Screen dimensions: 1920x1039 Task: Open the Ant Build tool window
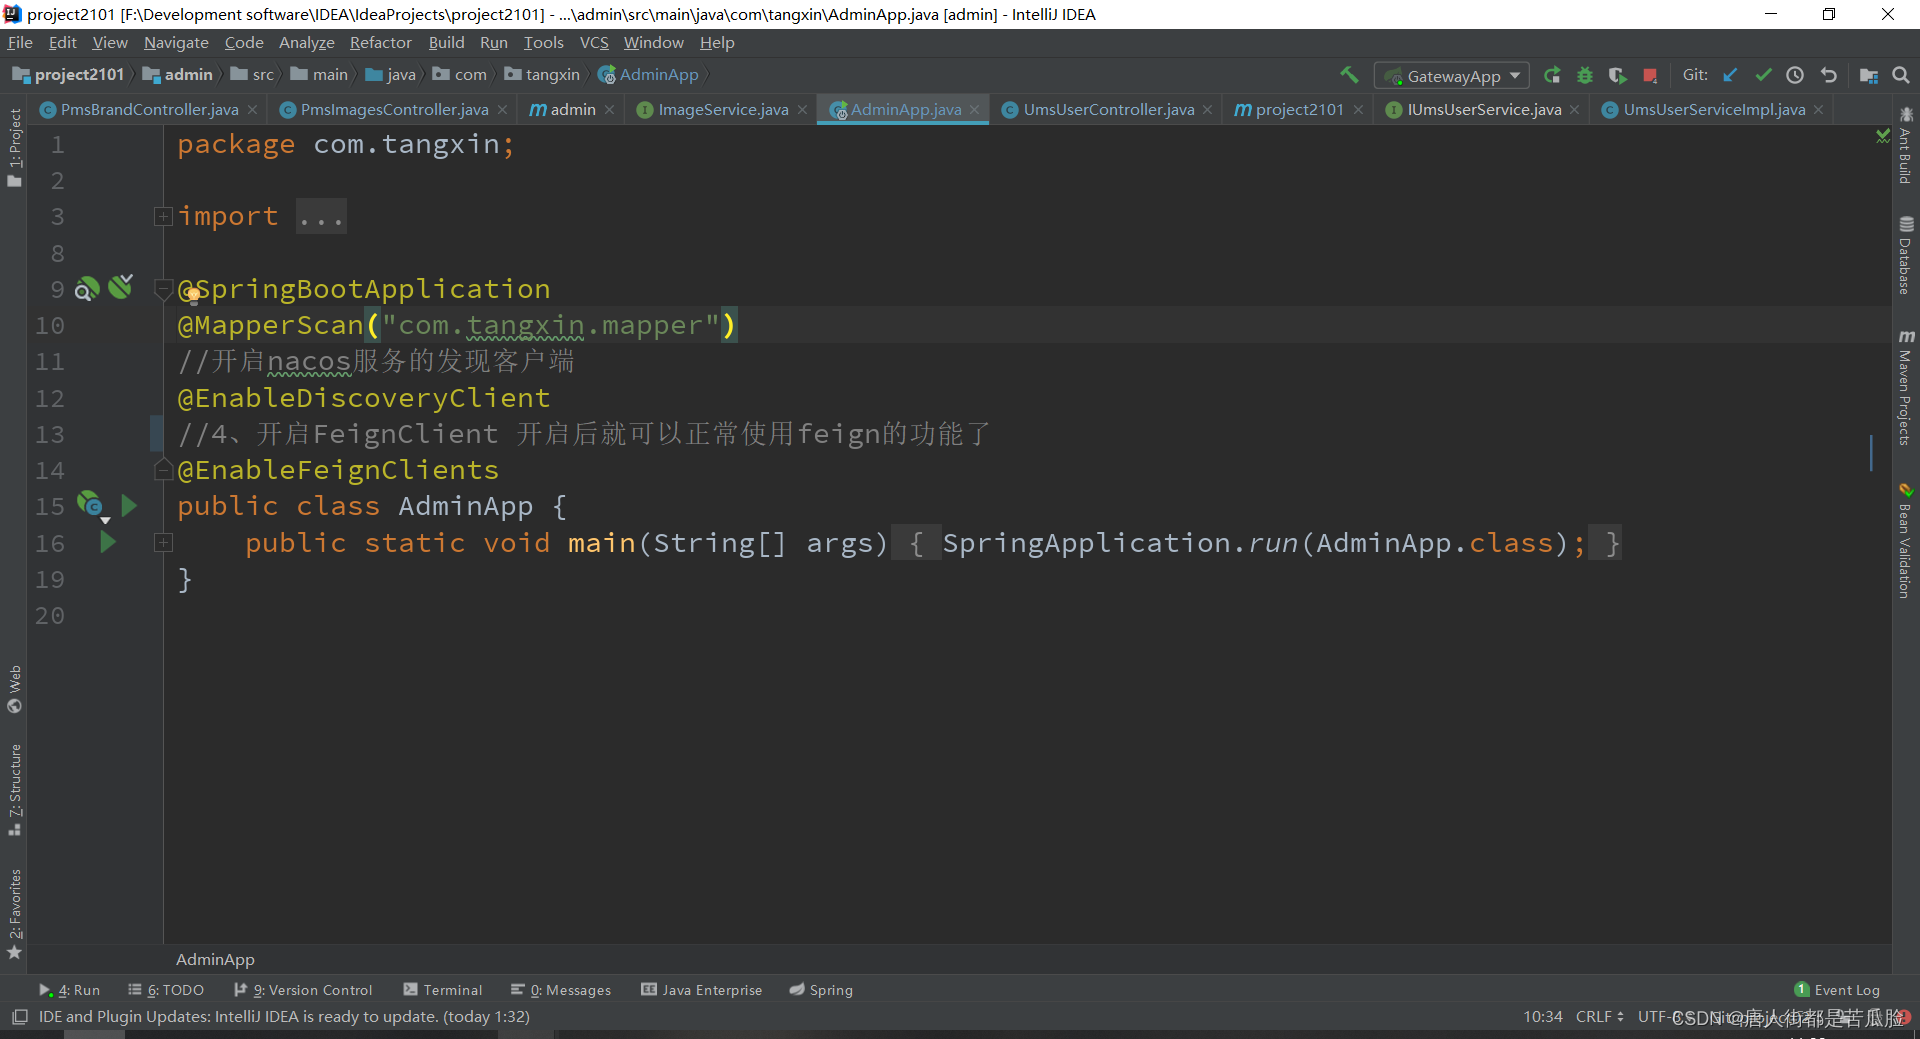click(1906, 146)
